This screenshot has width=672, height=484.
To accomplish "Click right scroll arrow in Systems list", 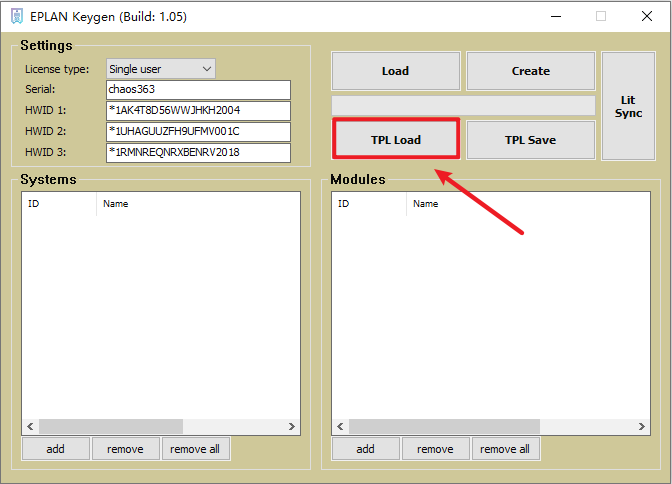I will [x=292, y=427].
